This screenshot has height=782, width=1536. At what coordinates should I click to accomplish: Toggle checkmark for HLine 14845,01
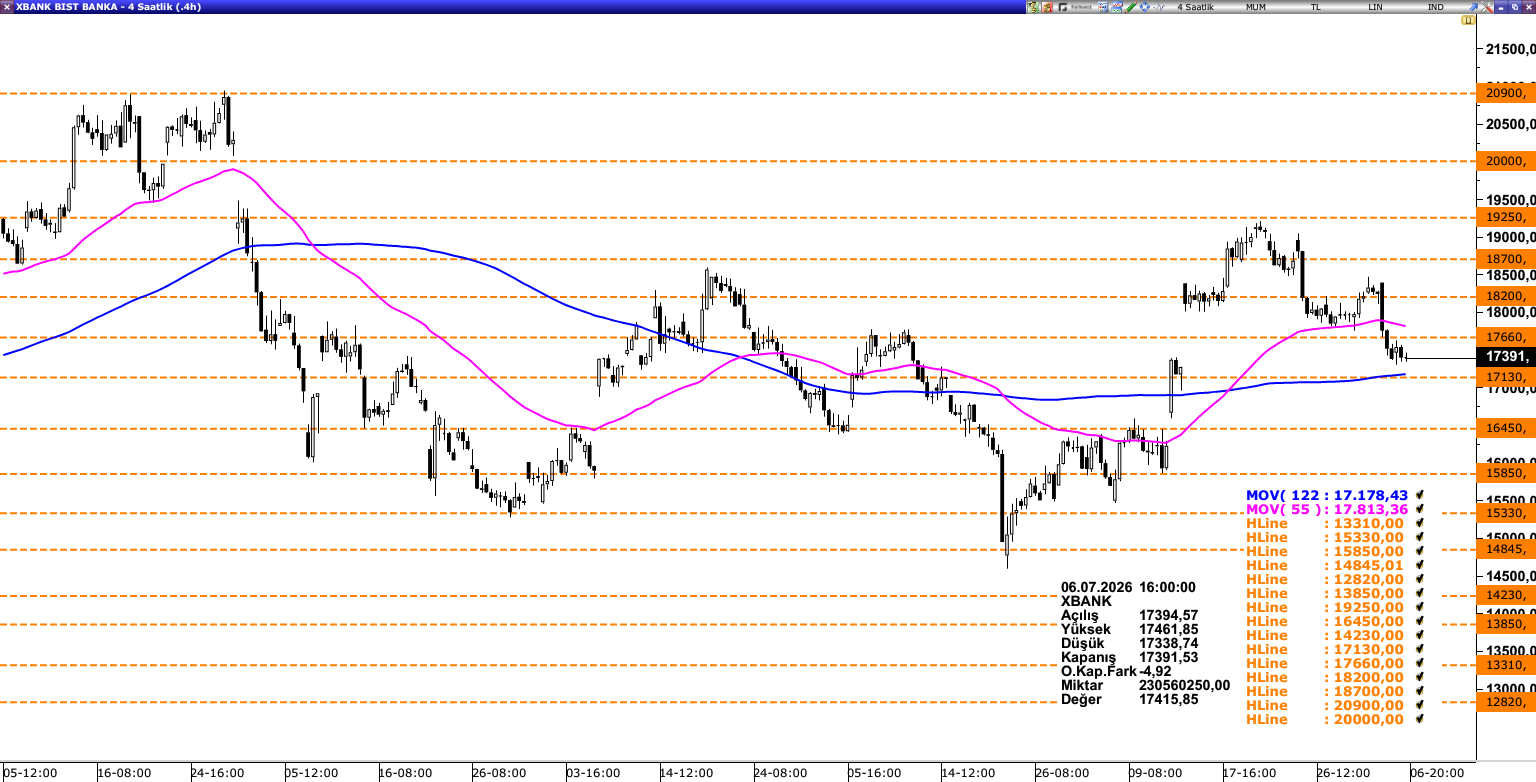[1419, 565]
